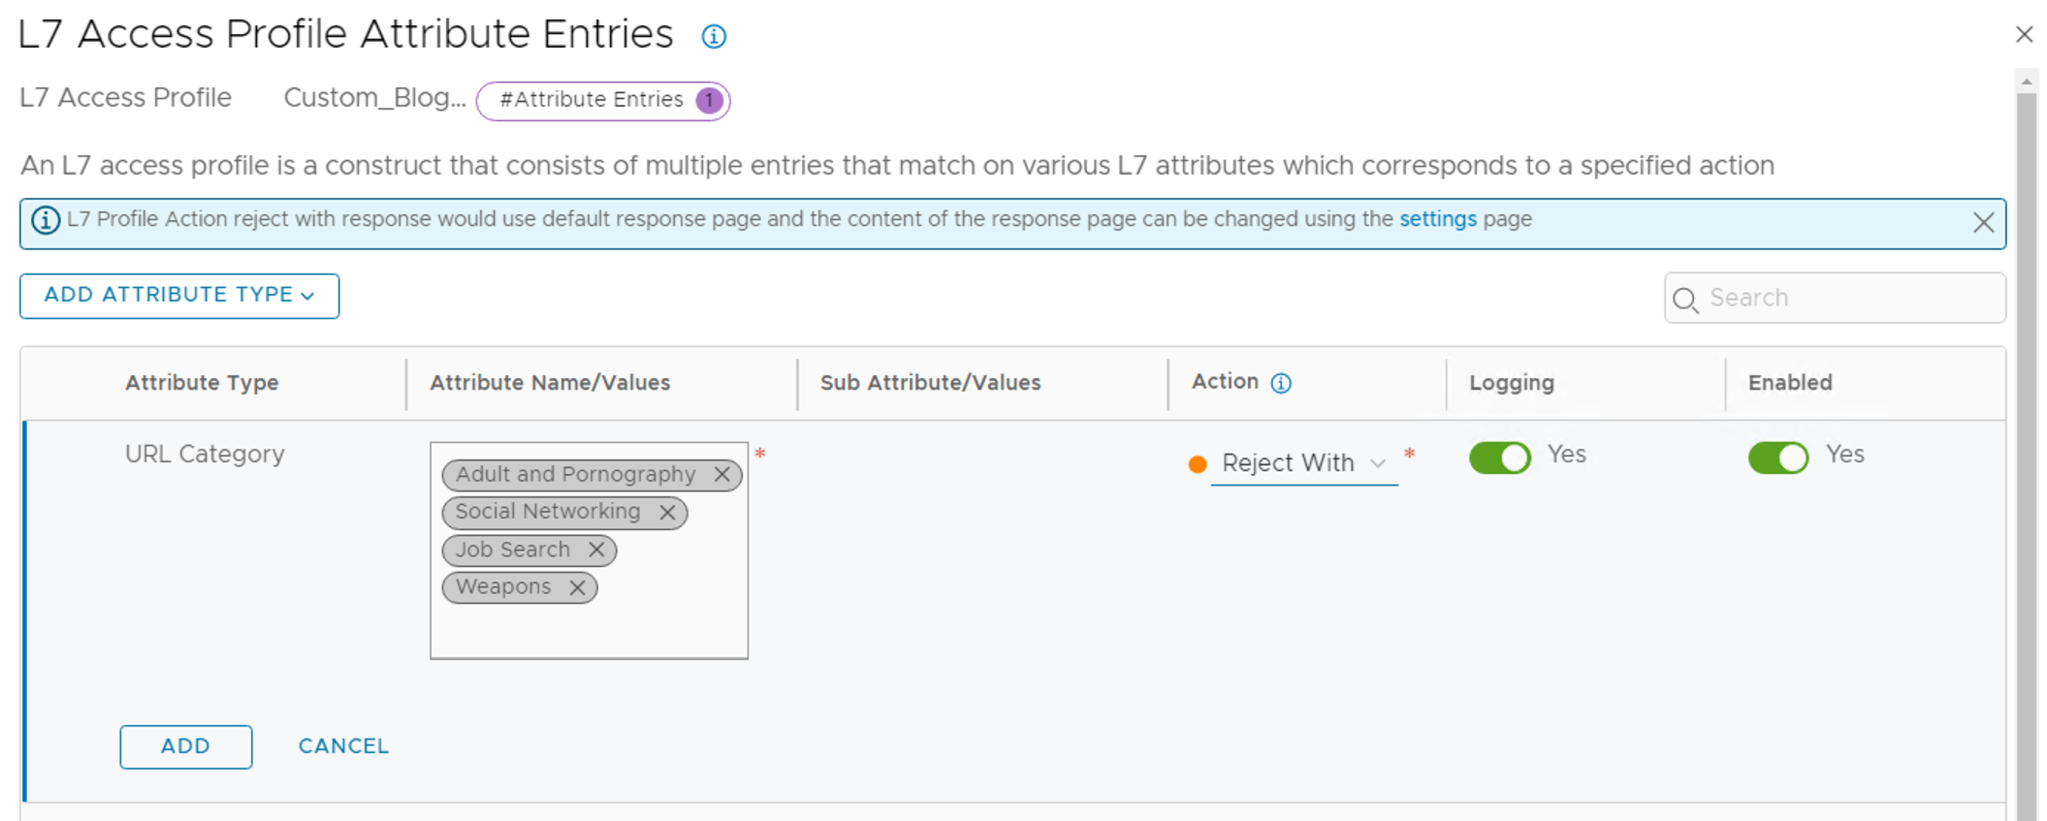Toggle Enabled switch off
This screenshot has height=821, width=2047.
1777,458
